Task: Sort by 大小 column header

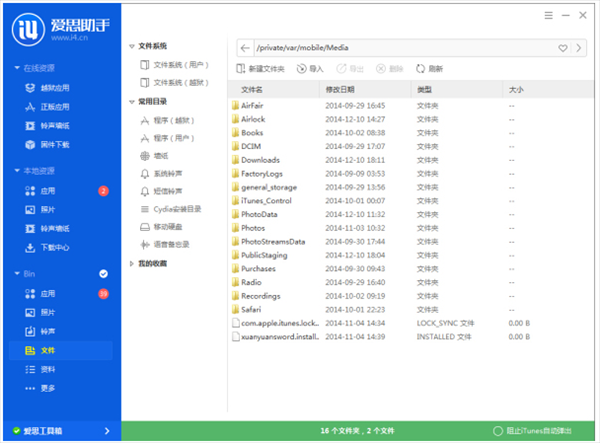Action: [x=549, y=90]
